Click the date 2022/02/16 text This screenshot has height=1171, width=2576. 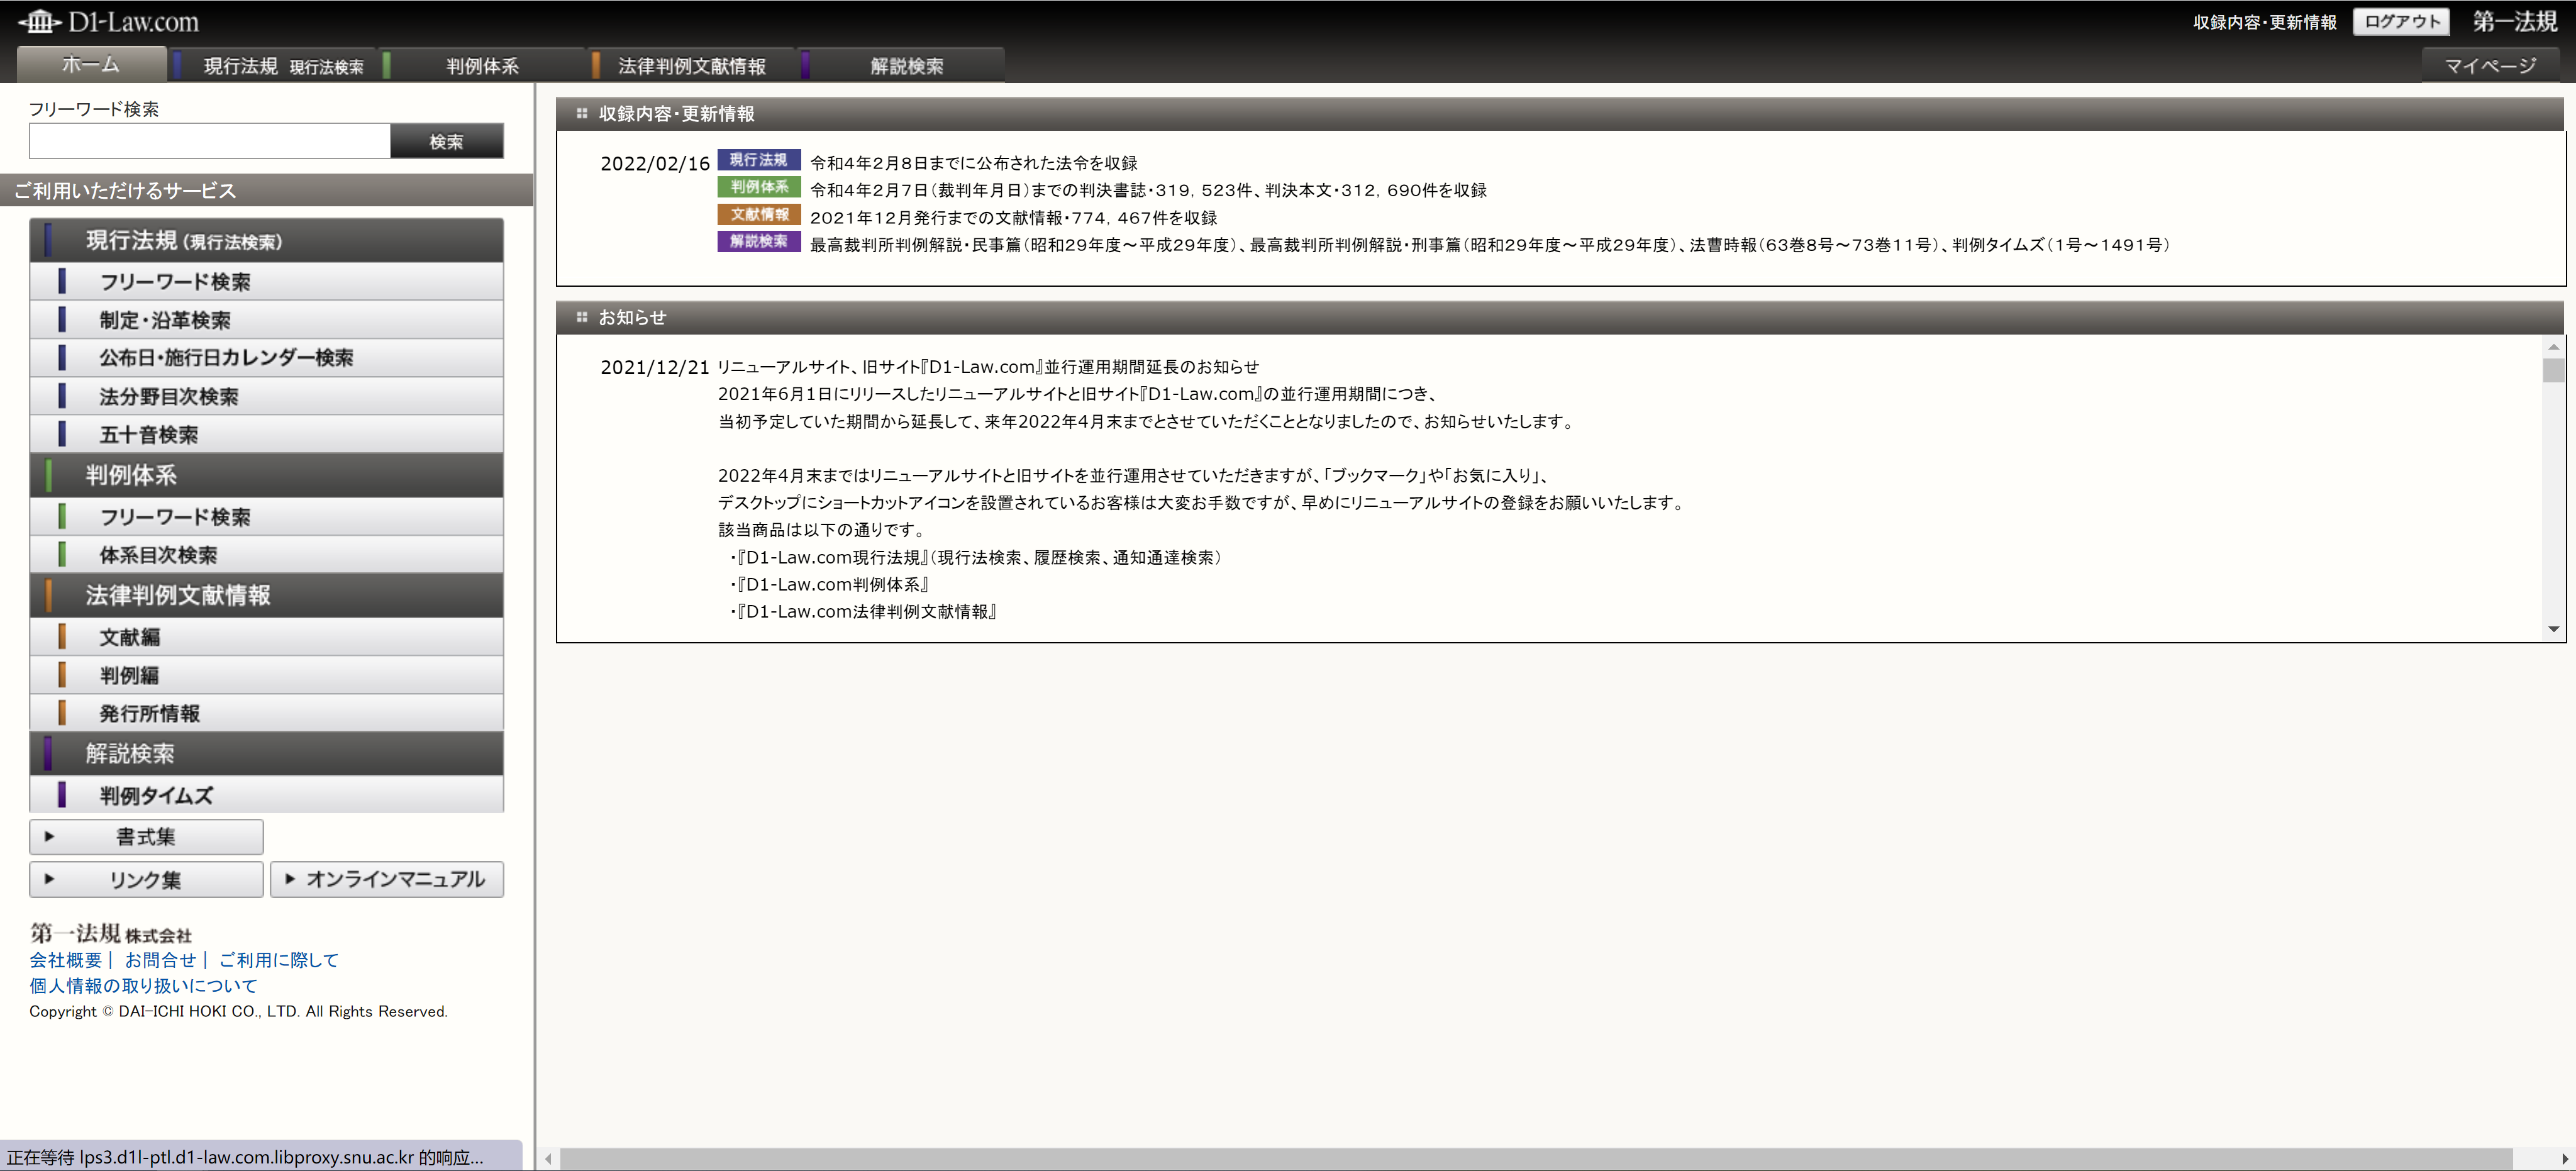[655, 164]
